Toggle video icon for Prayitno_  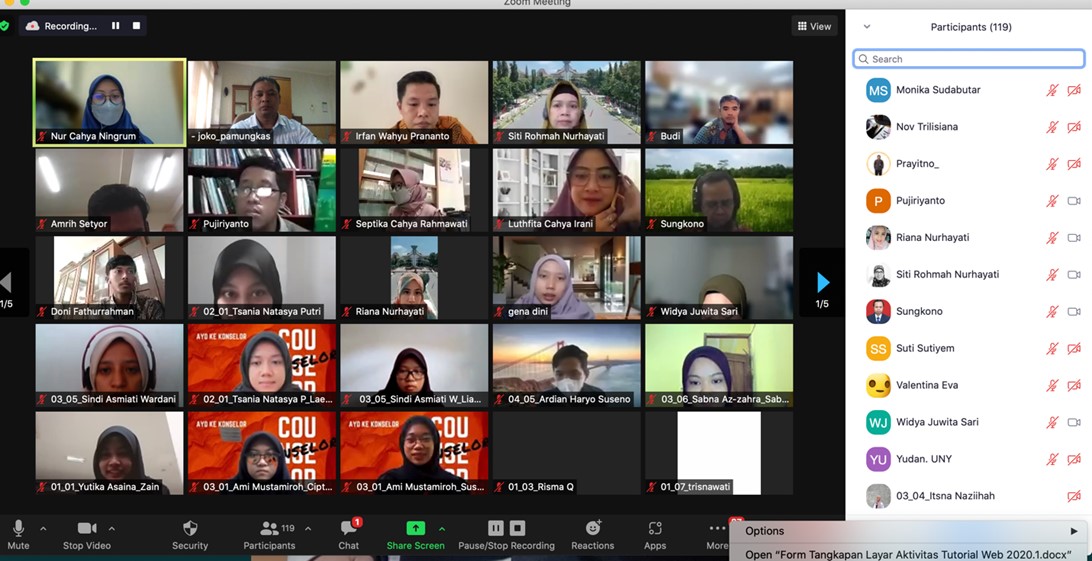(x=1074, y=164)
